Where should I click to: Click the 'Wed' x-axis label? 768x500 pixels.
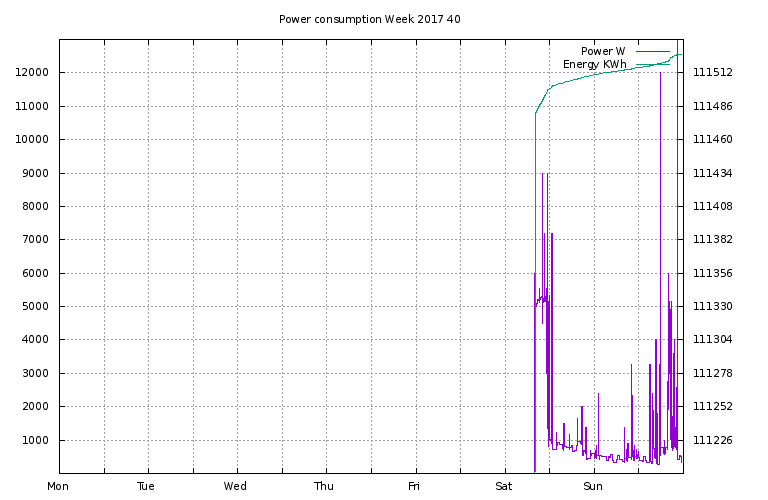pos(235,486)
